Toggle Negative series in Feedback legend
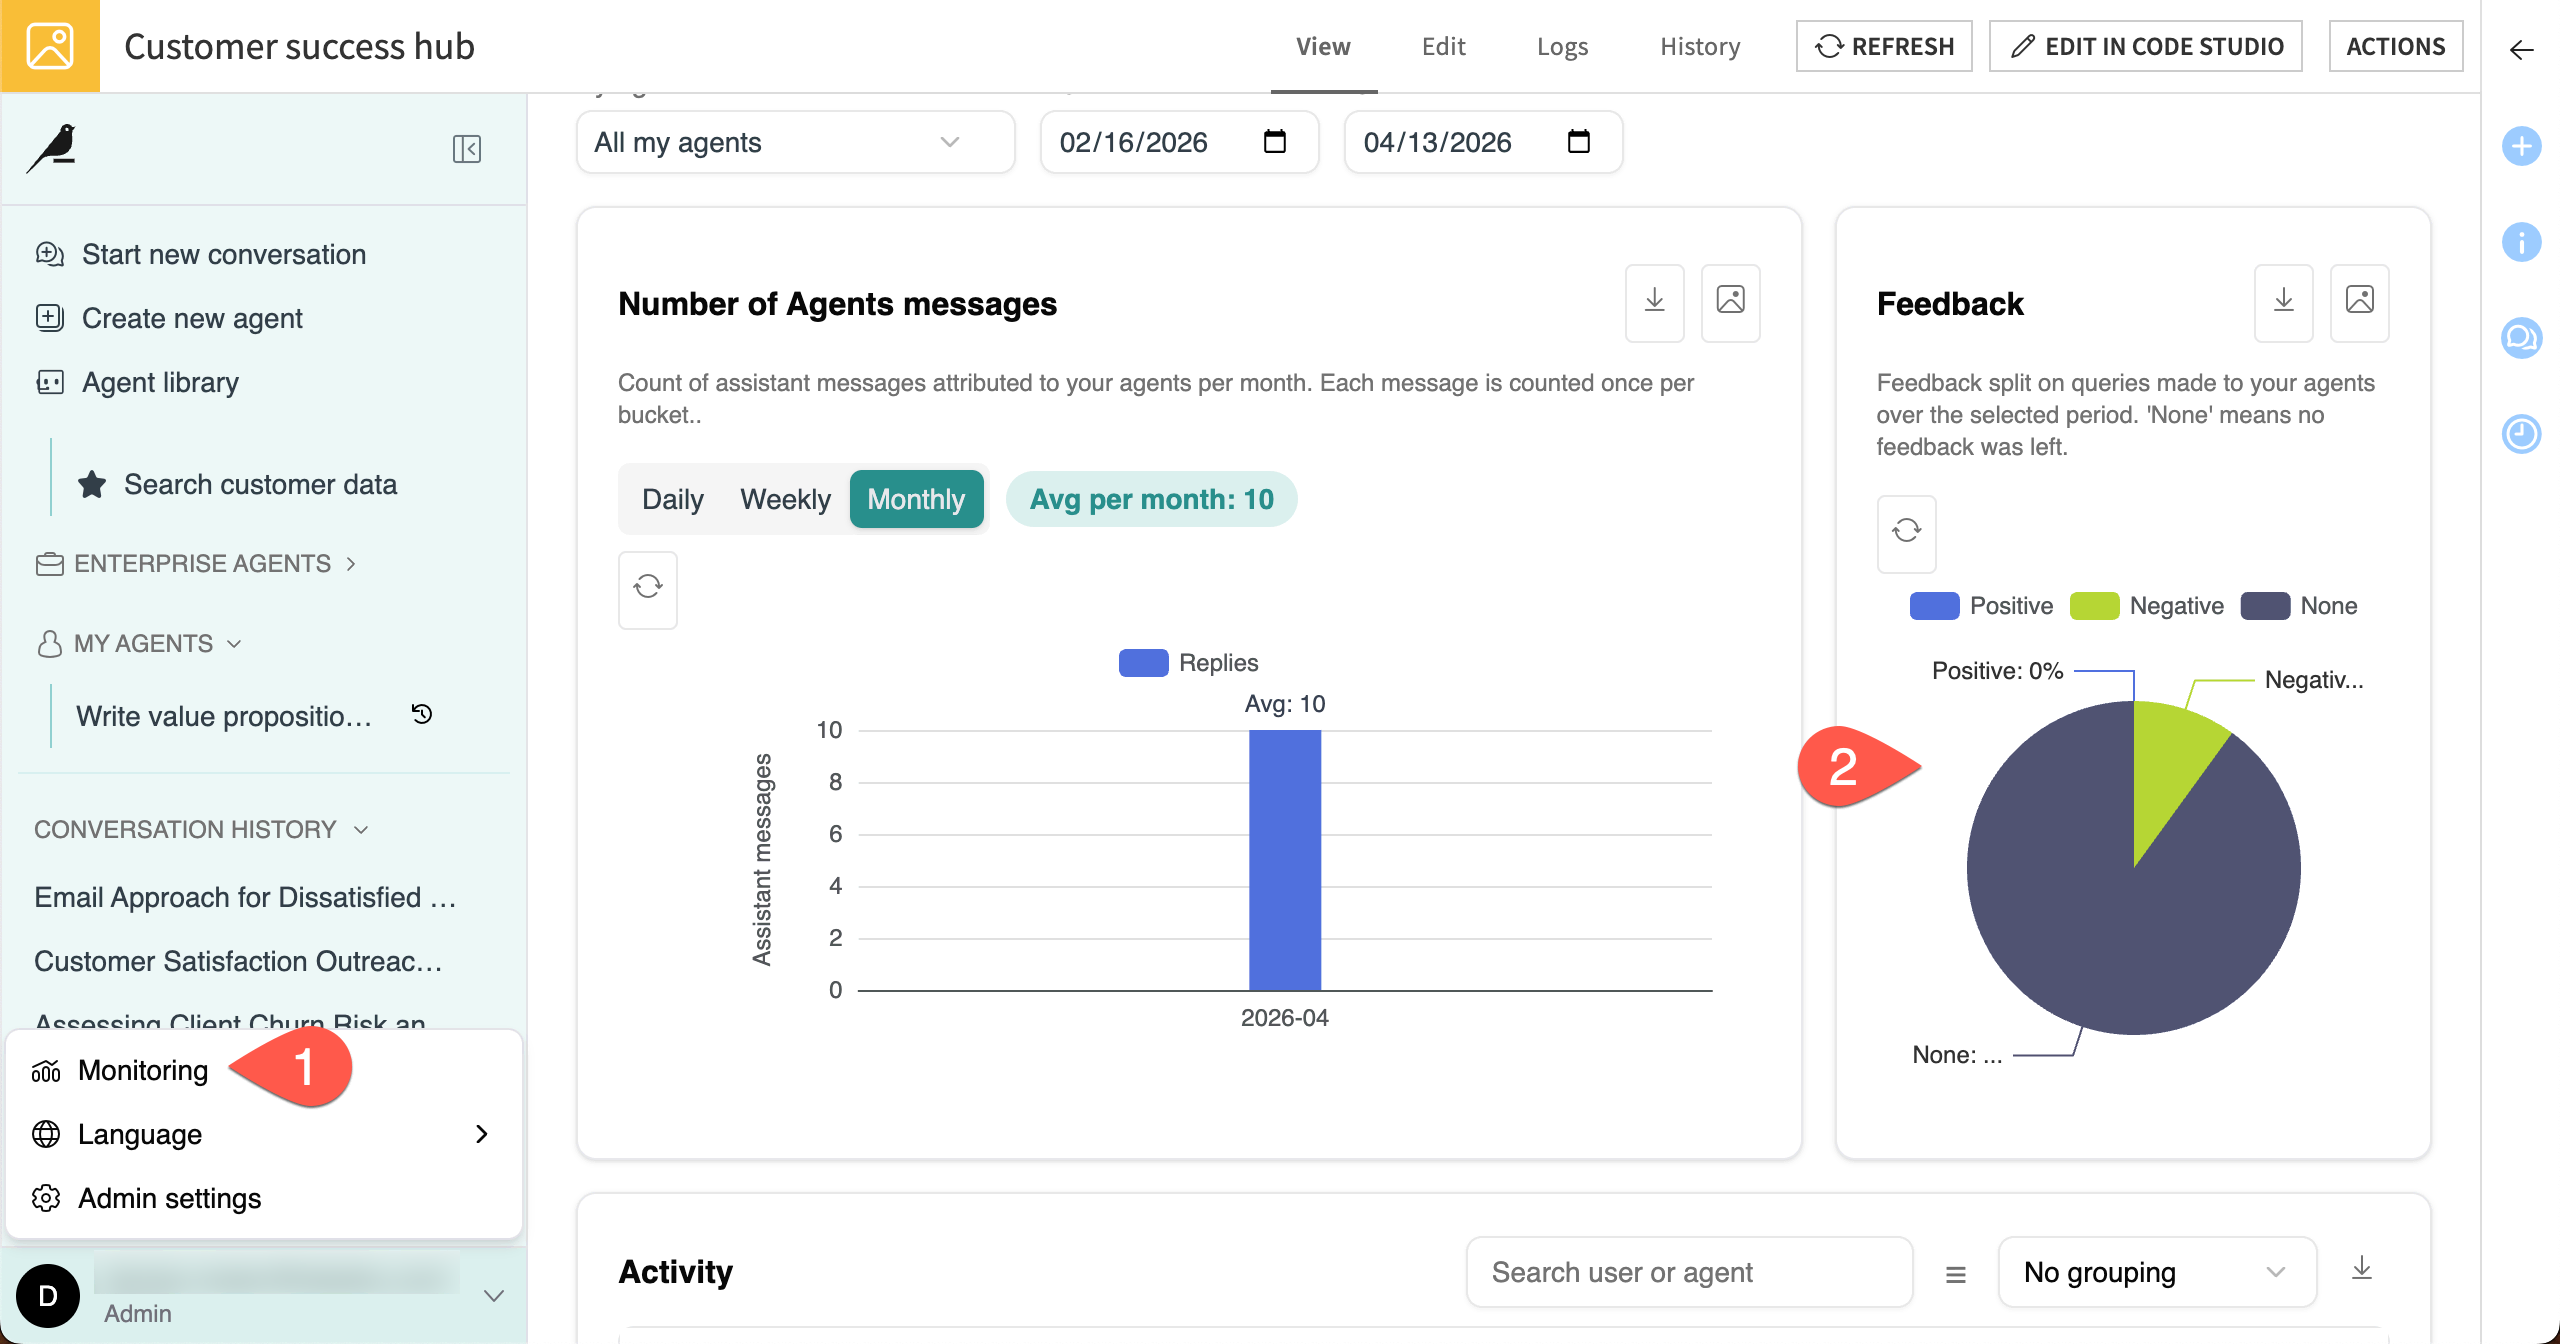2560x1344 pixels. pyautogui.click(x=2146, y=606)
